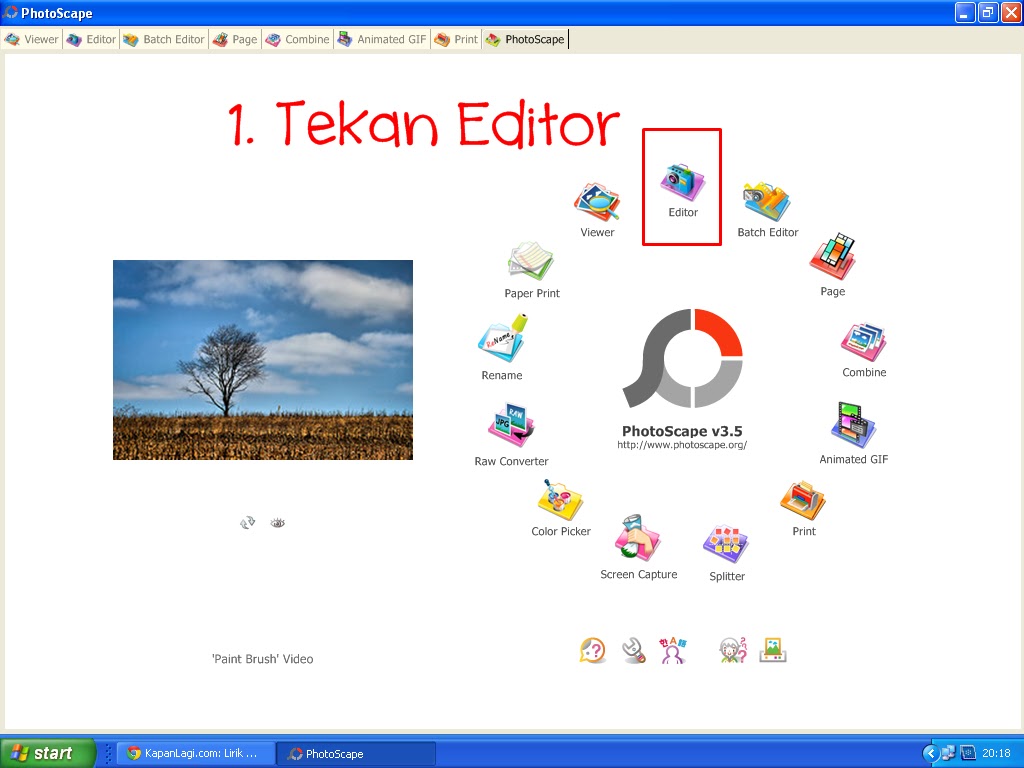Screen dimensions: 1024x768
Task: Open the Batch Editor wheel icon
Action: (767, 202)
